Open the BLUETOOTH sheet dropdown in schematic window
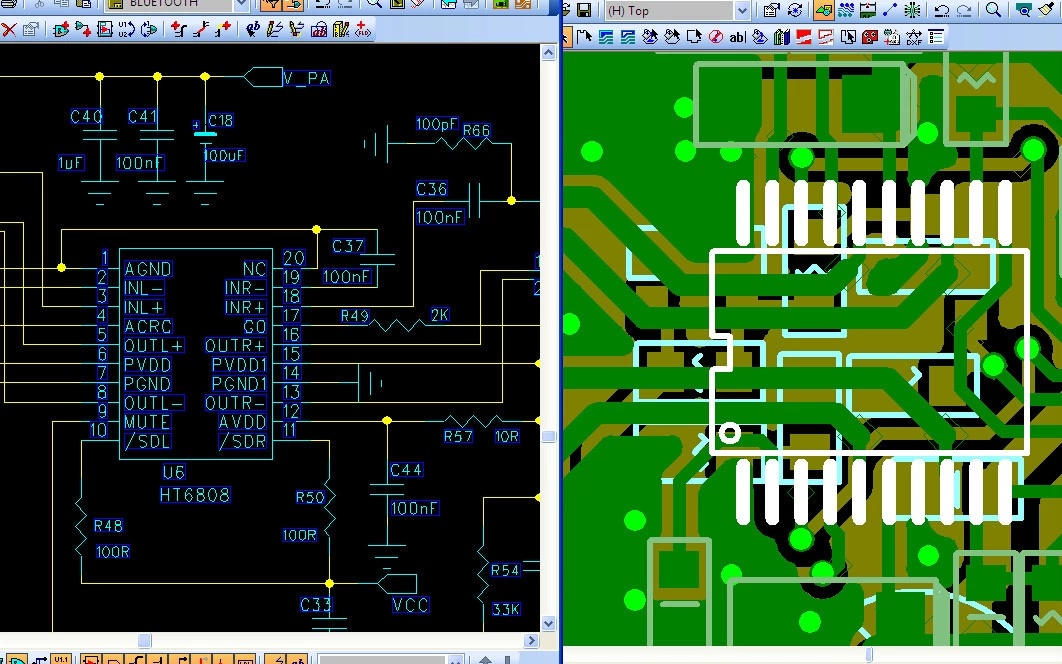 tap(241, 4)
